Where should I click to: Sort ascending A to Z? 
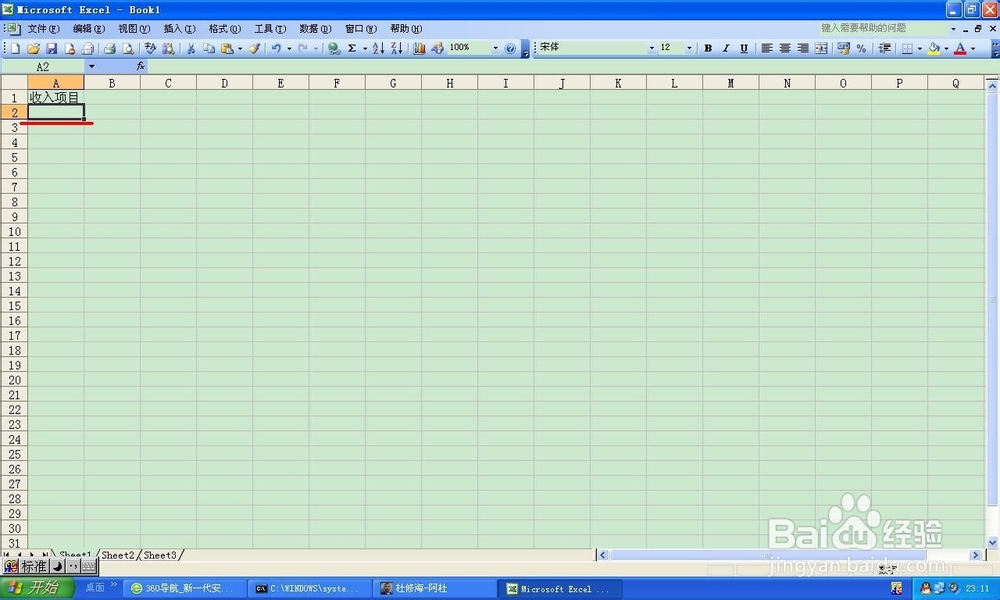(378, 48)
